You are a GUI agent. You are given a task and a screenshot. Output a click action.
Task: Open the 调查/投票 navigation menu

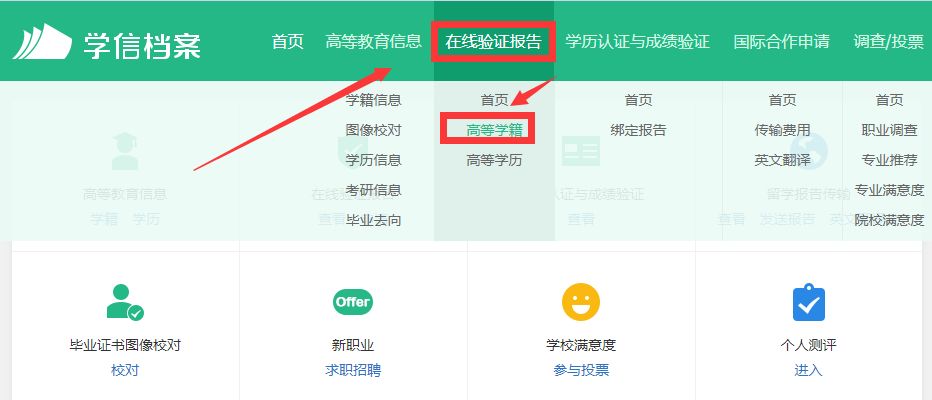click(x=889, y=42)
